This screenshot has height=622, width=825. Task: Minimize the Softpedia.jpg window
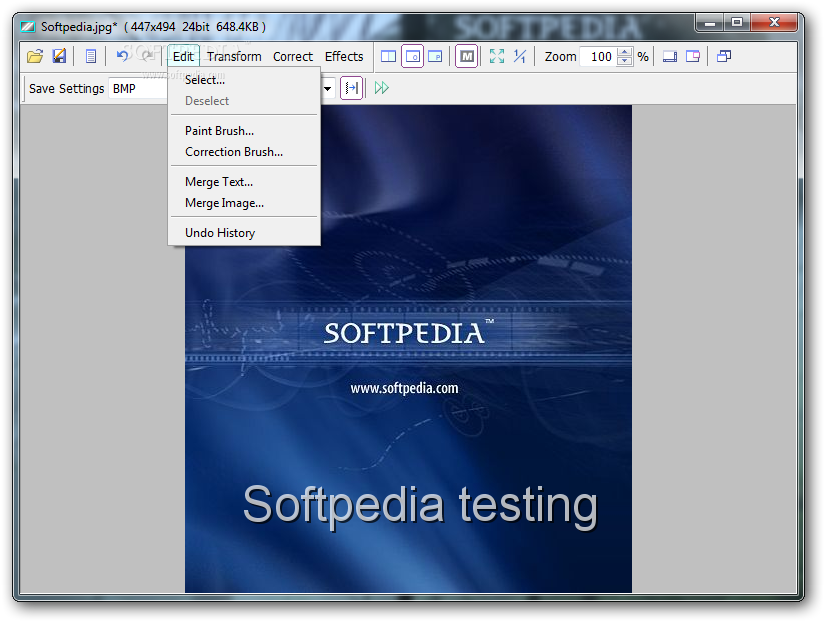pyautogui.click(x=710, y=23)
